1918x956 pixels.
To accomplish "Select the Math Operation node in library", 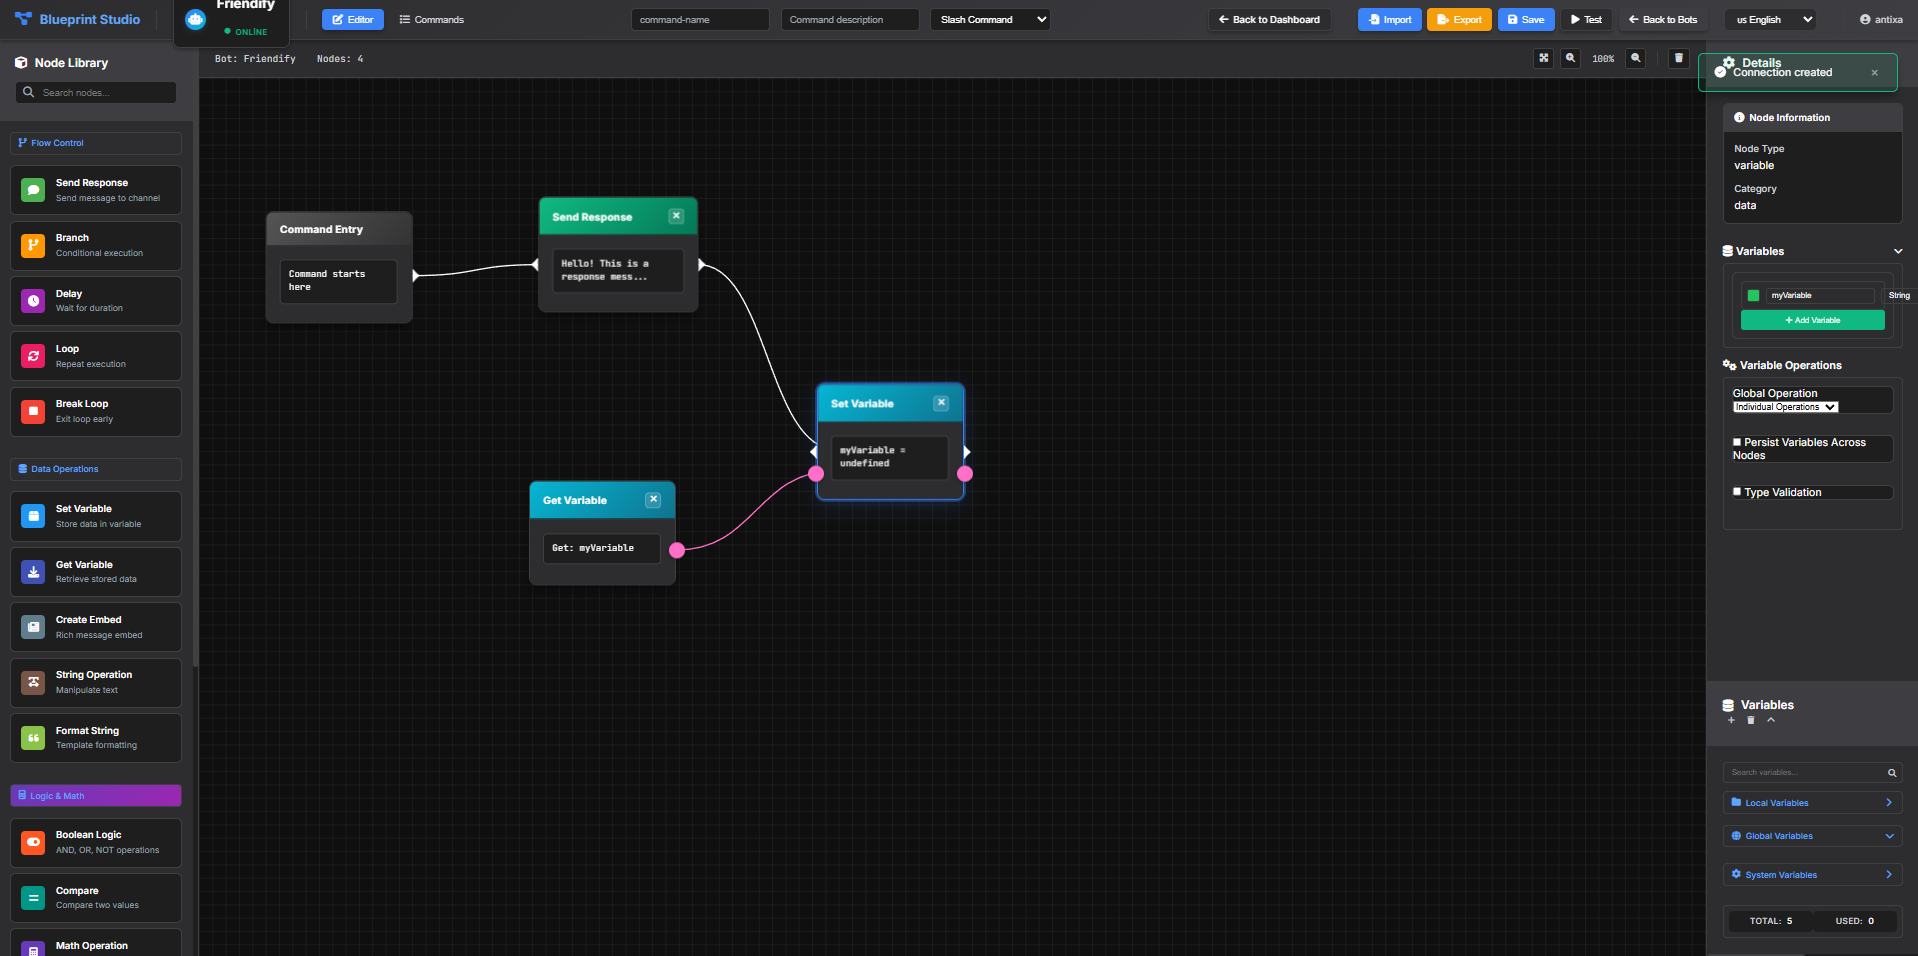I will (x=96, y=944).
